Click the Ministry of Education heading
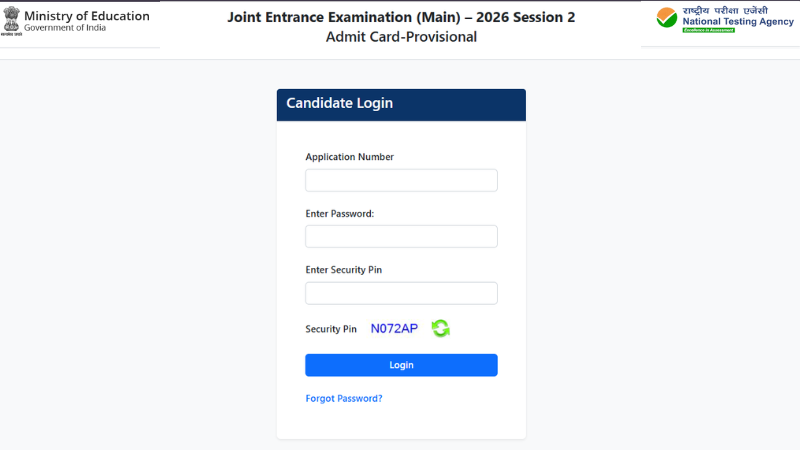This screenshot has width=800, height=450. tap(86, 16)
